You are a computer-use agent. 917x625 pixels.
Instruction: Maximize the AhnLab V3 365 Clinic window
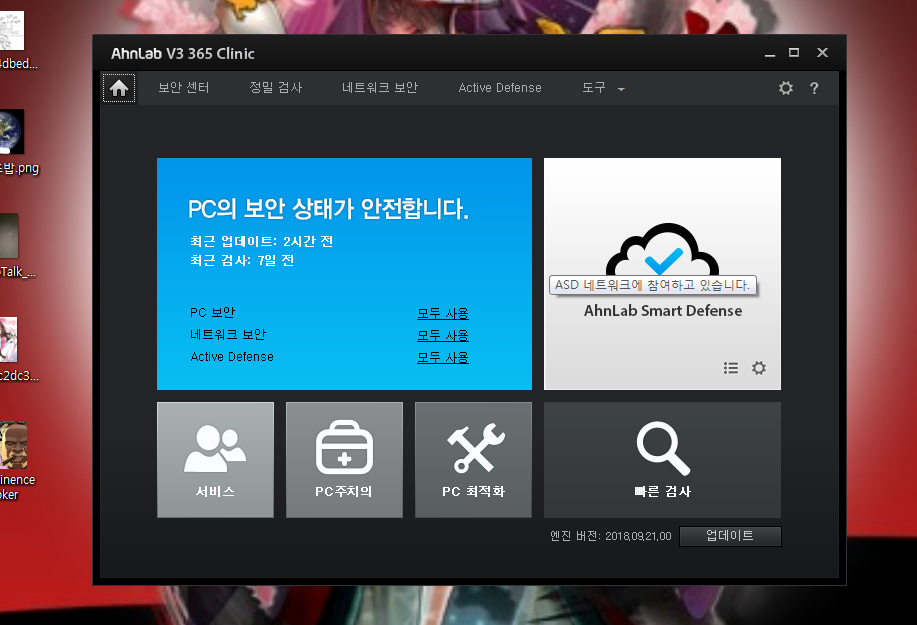(794, 53)
